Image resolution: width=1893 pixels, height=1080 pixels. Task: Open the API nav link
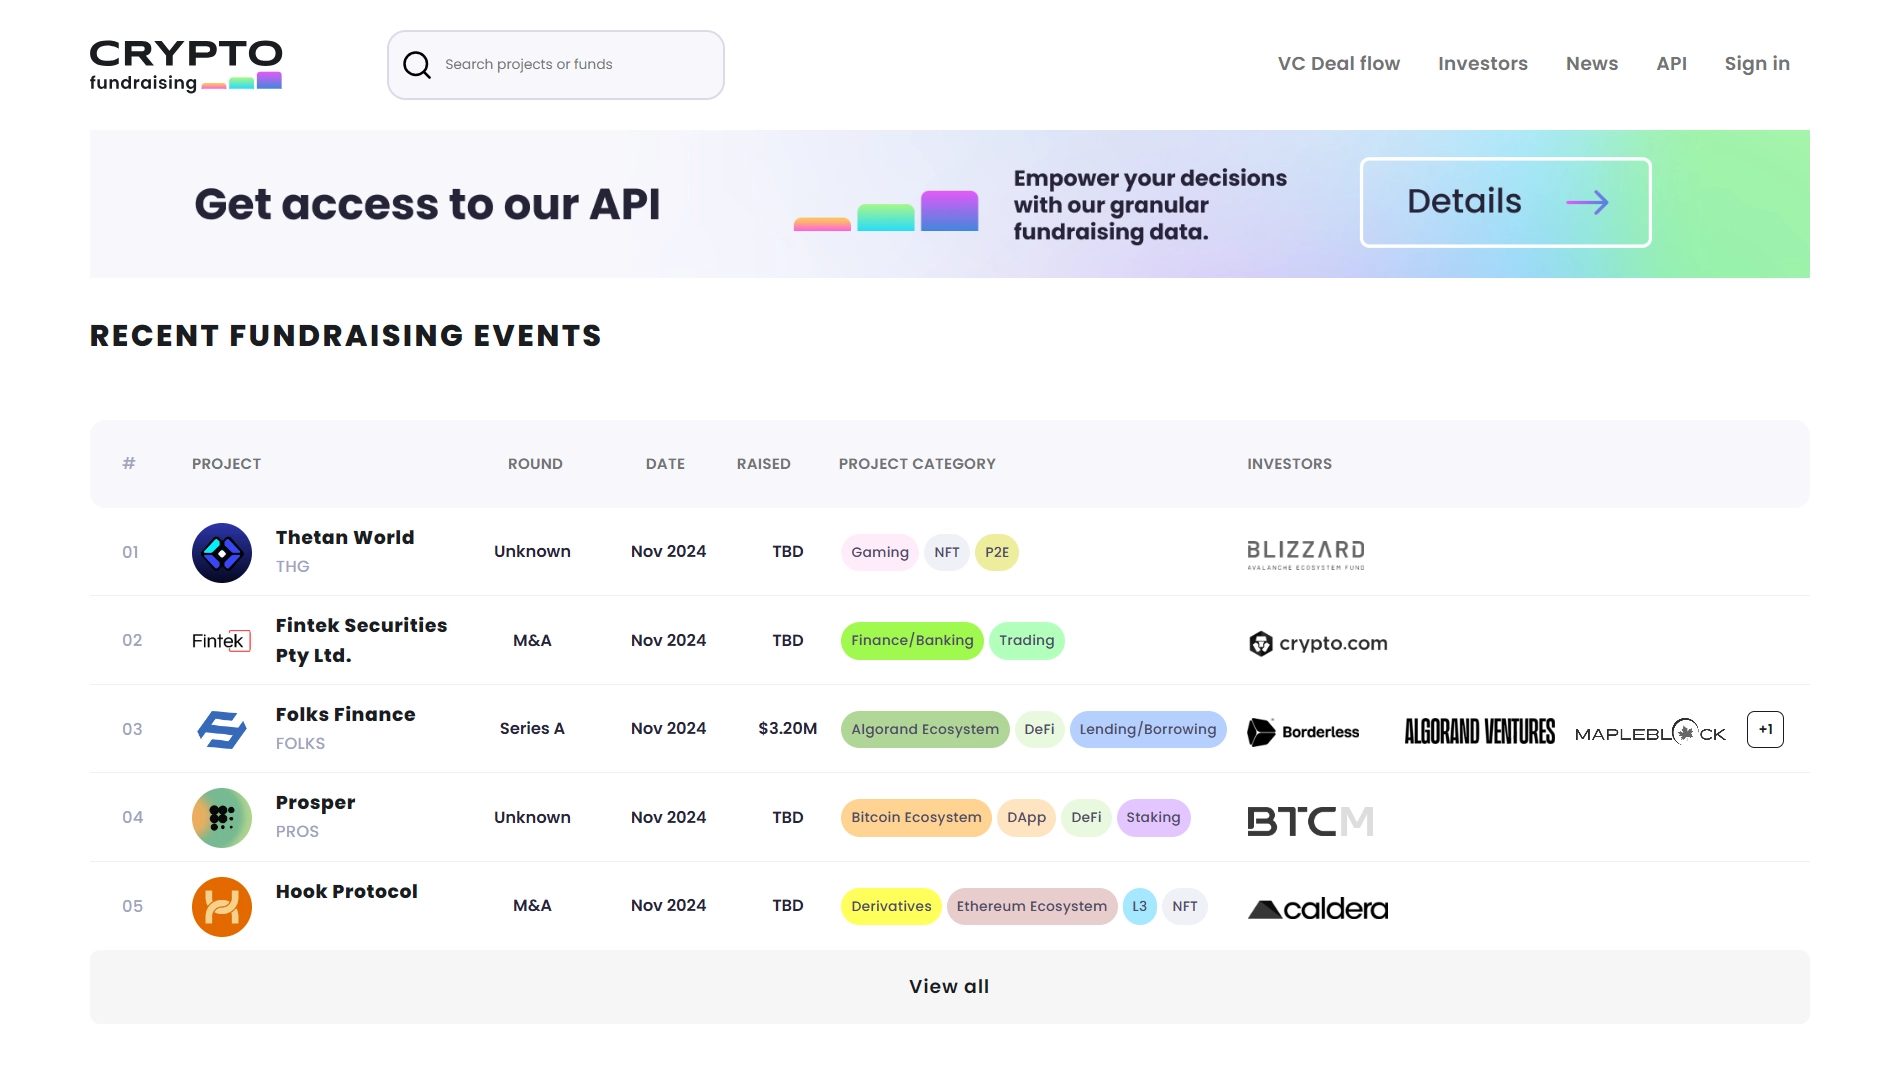click(x=1671, y=64)
